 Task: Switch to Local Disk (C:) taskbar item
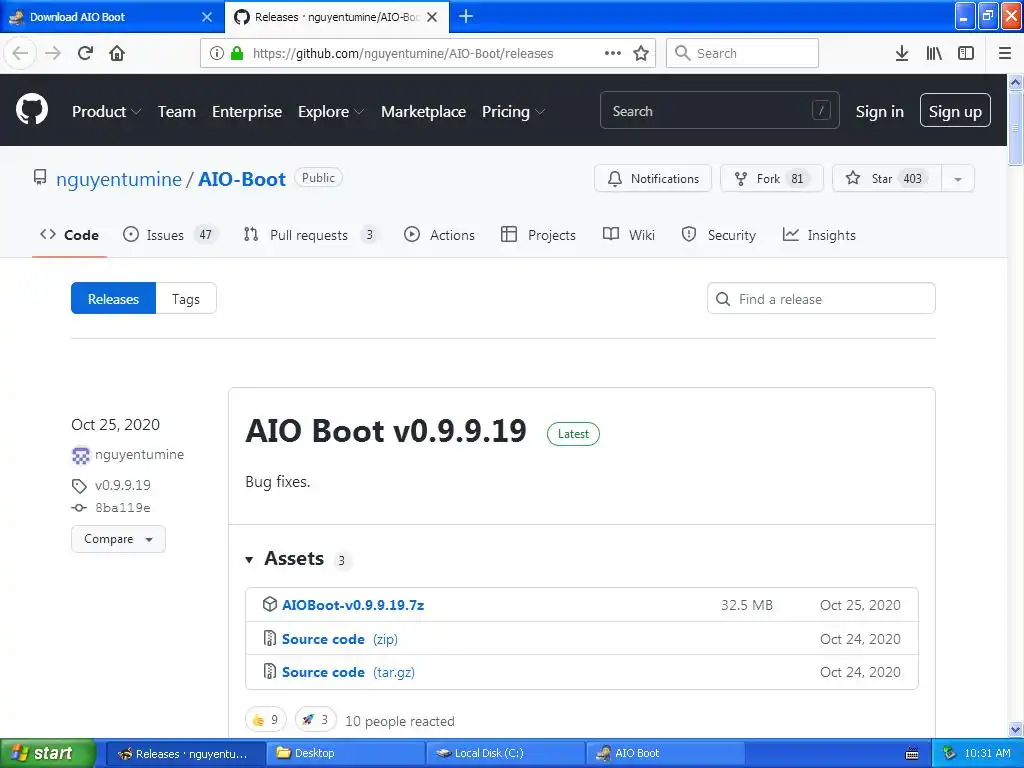(x=505, y=754)
